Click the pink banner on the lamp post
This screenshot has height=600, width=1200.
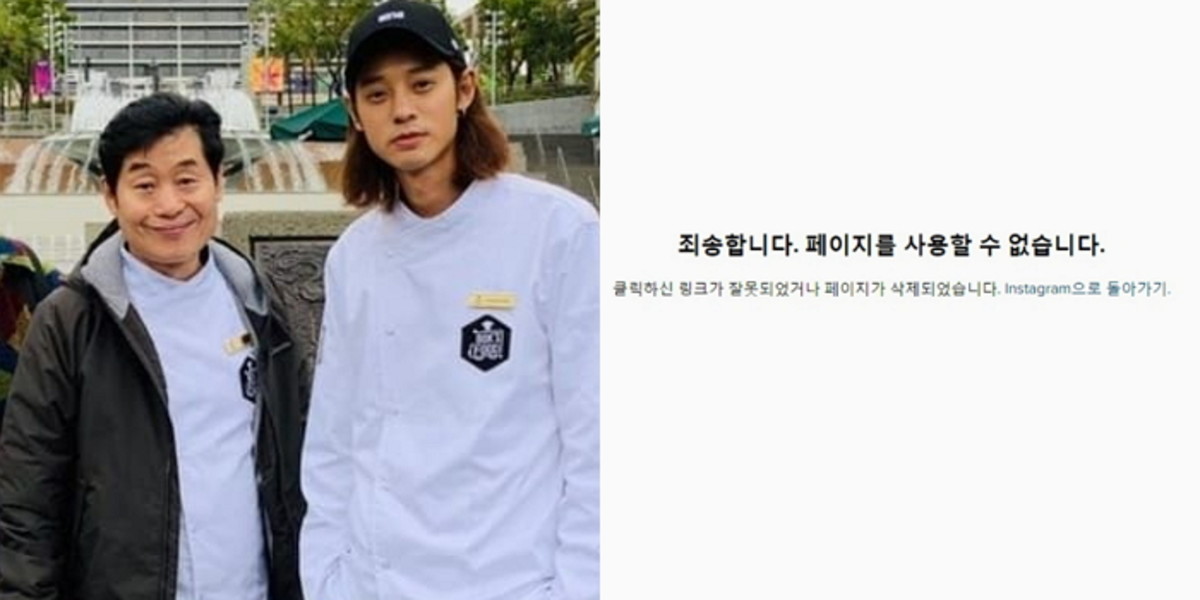click(x=43, y=78)
